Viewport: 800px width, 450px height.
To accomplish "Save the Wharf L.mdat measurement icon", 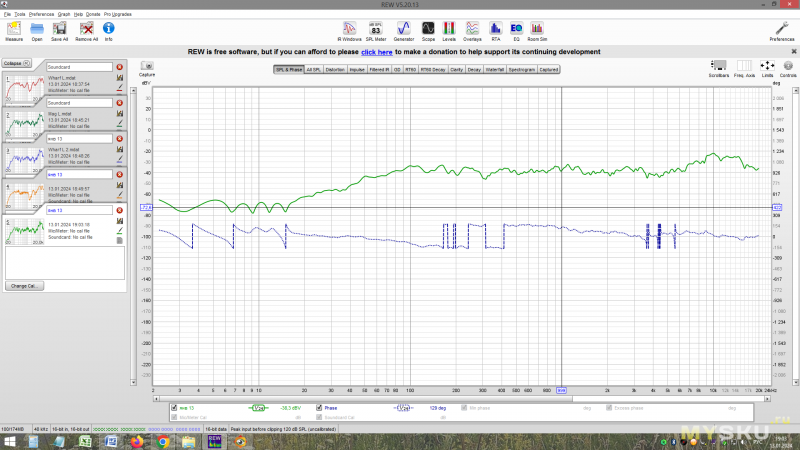I will [x=120, y=78].
